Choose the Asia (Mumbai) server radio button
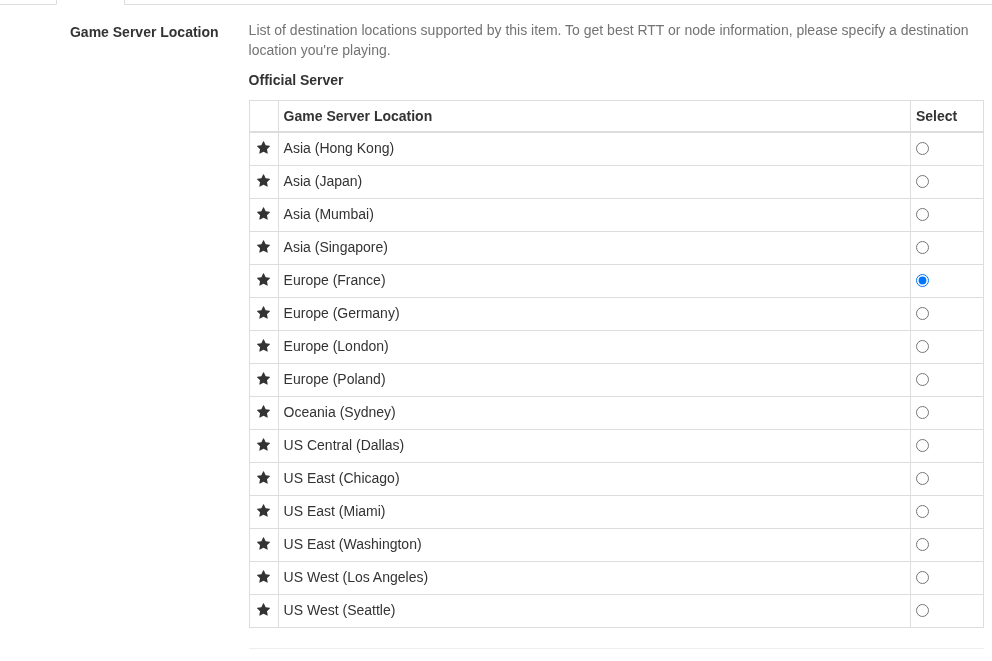Screen dimensions: 992x661 (922, 215)
